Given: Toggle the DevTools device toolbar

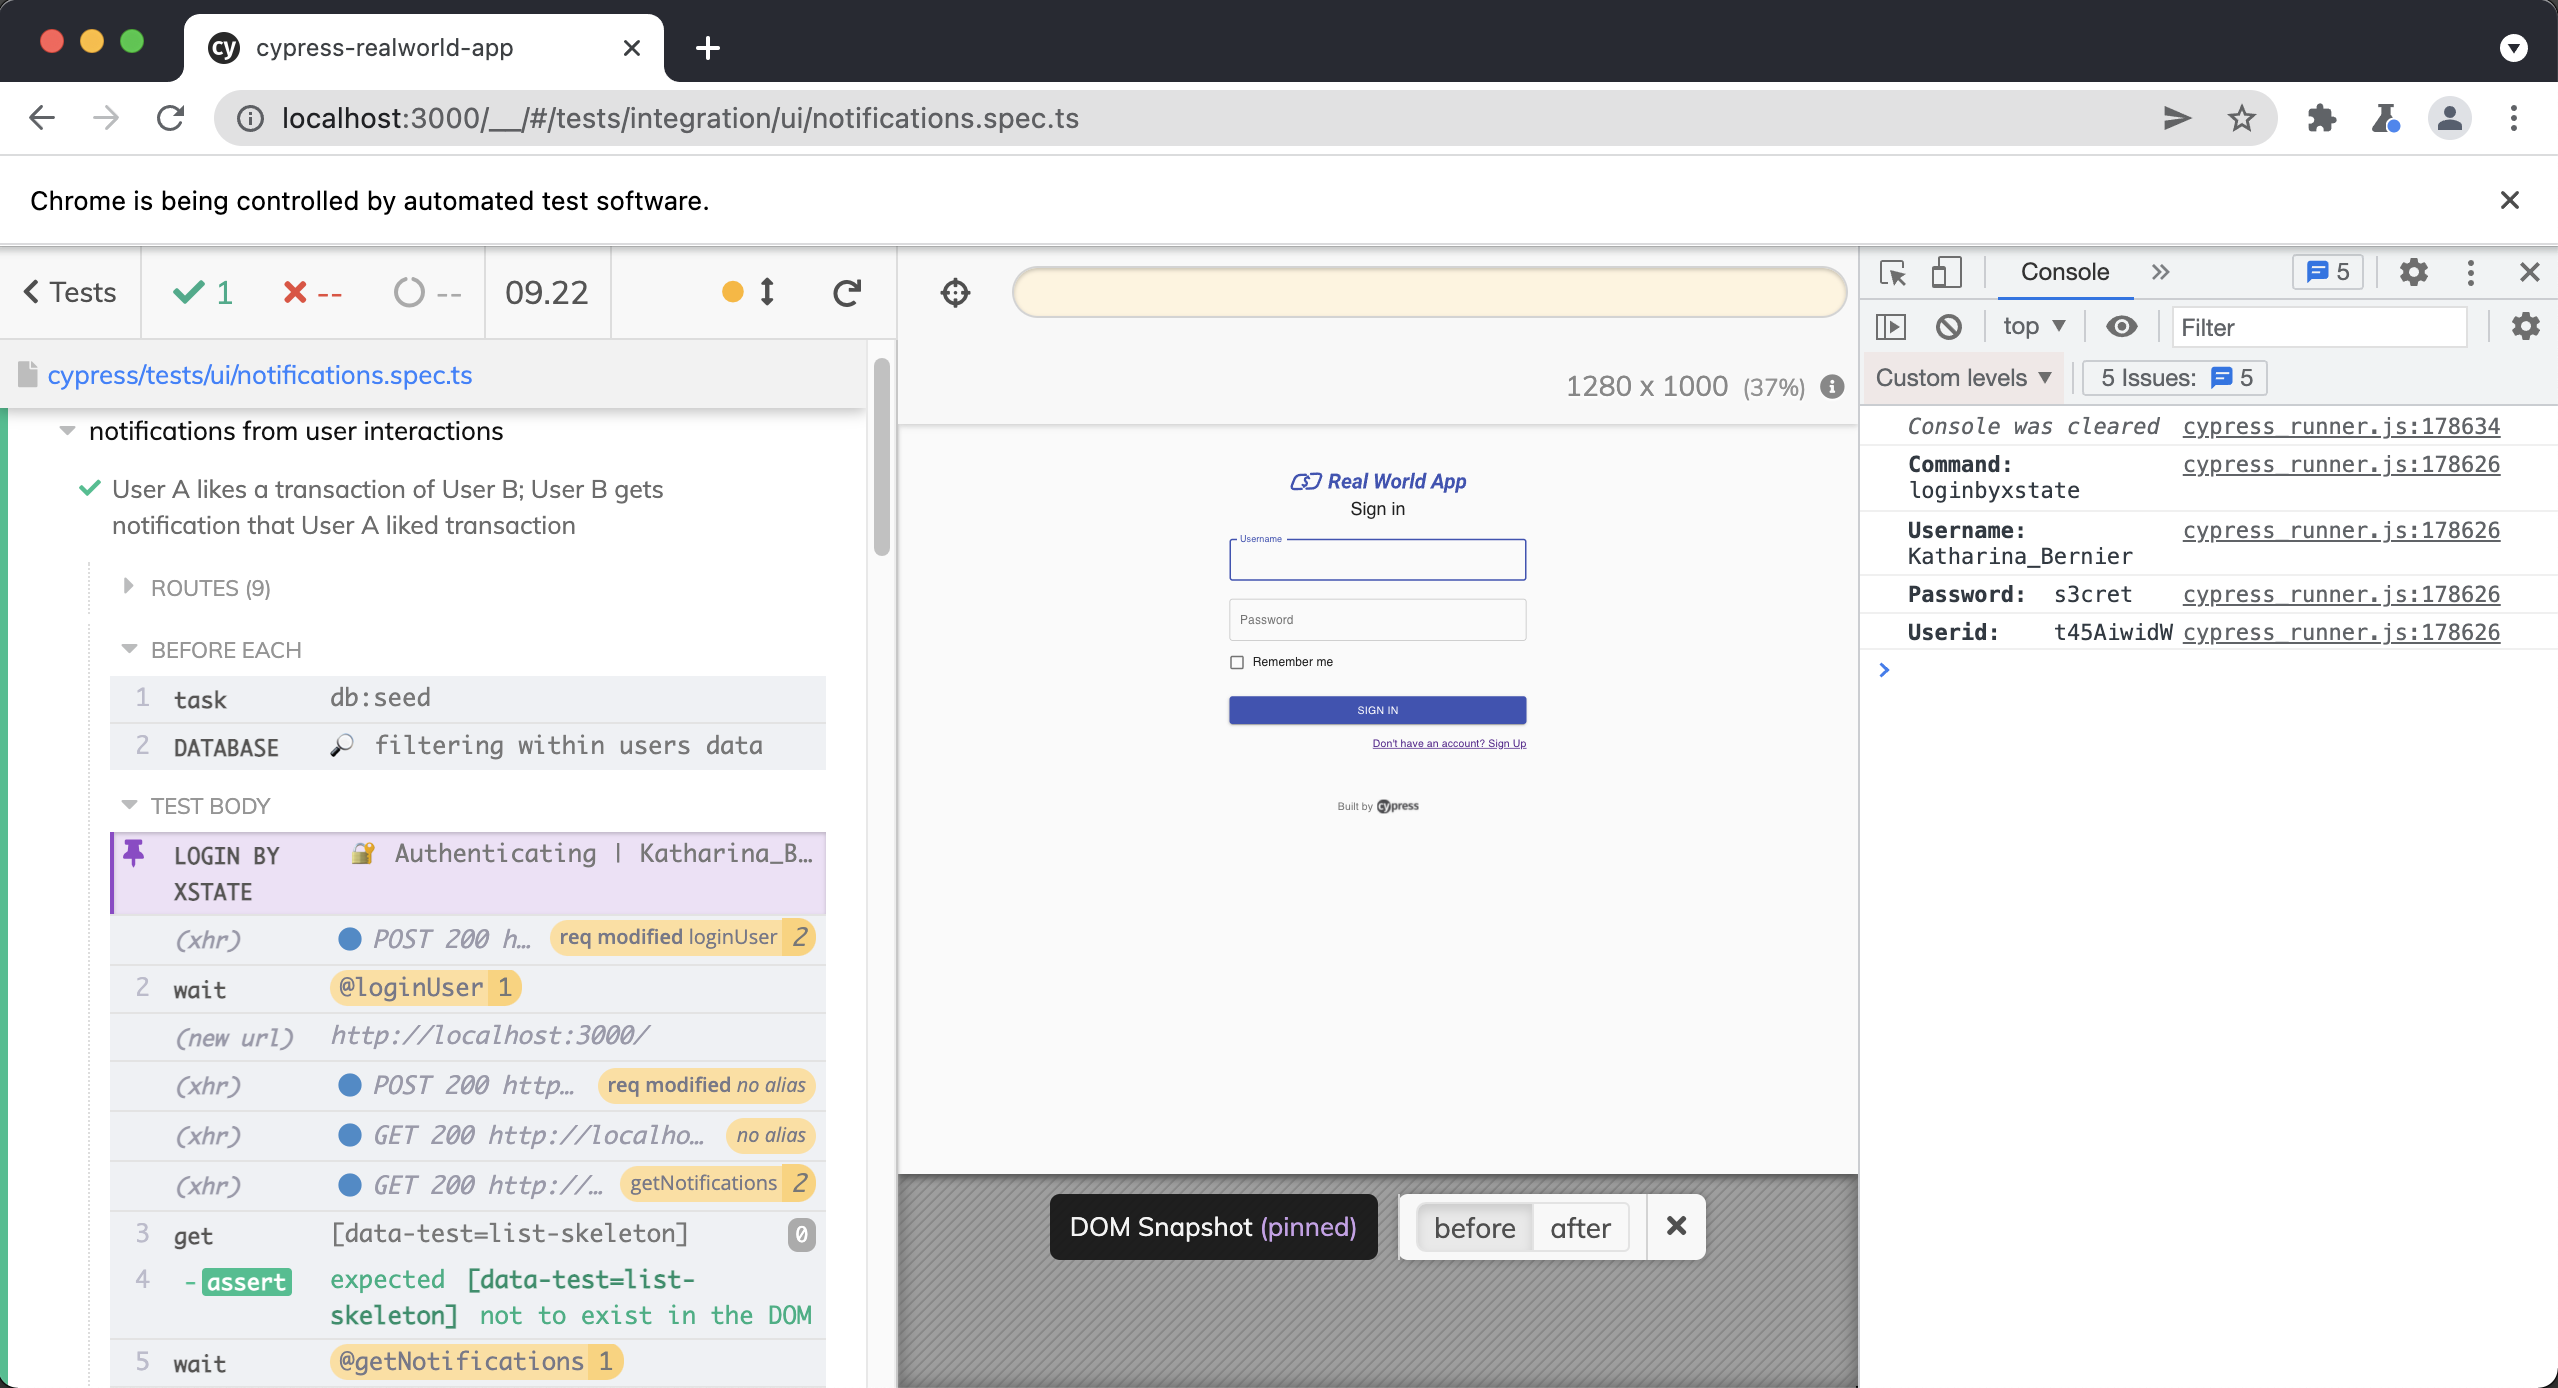Looking at the screenshot, I should click(x=1946, y=271).
